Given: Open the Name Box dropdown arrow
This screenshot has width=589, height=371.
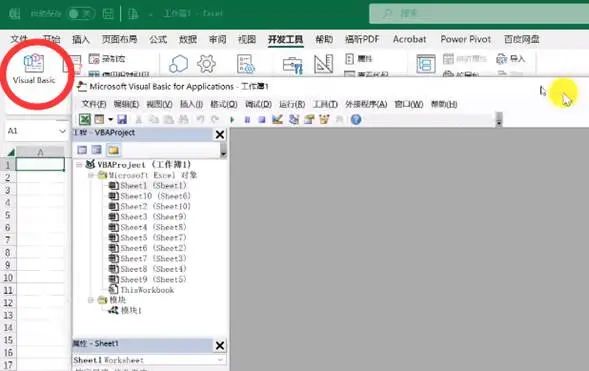Looking at the screenshot, I should [x=62, y=131].
